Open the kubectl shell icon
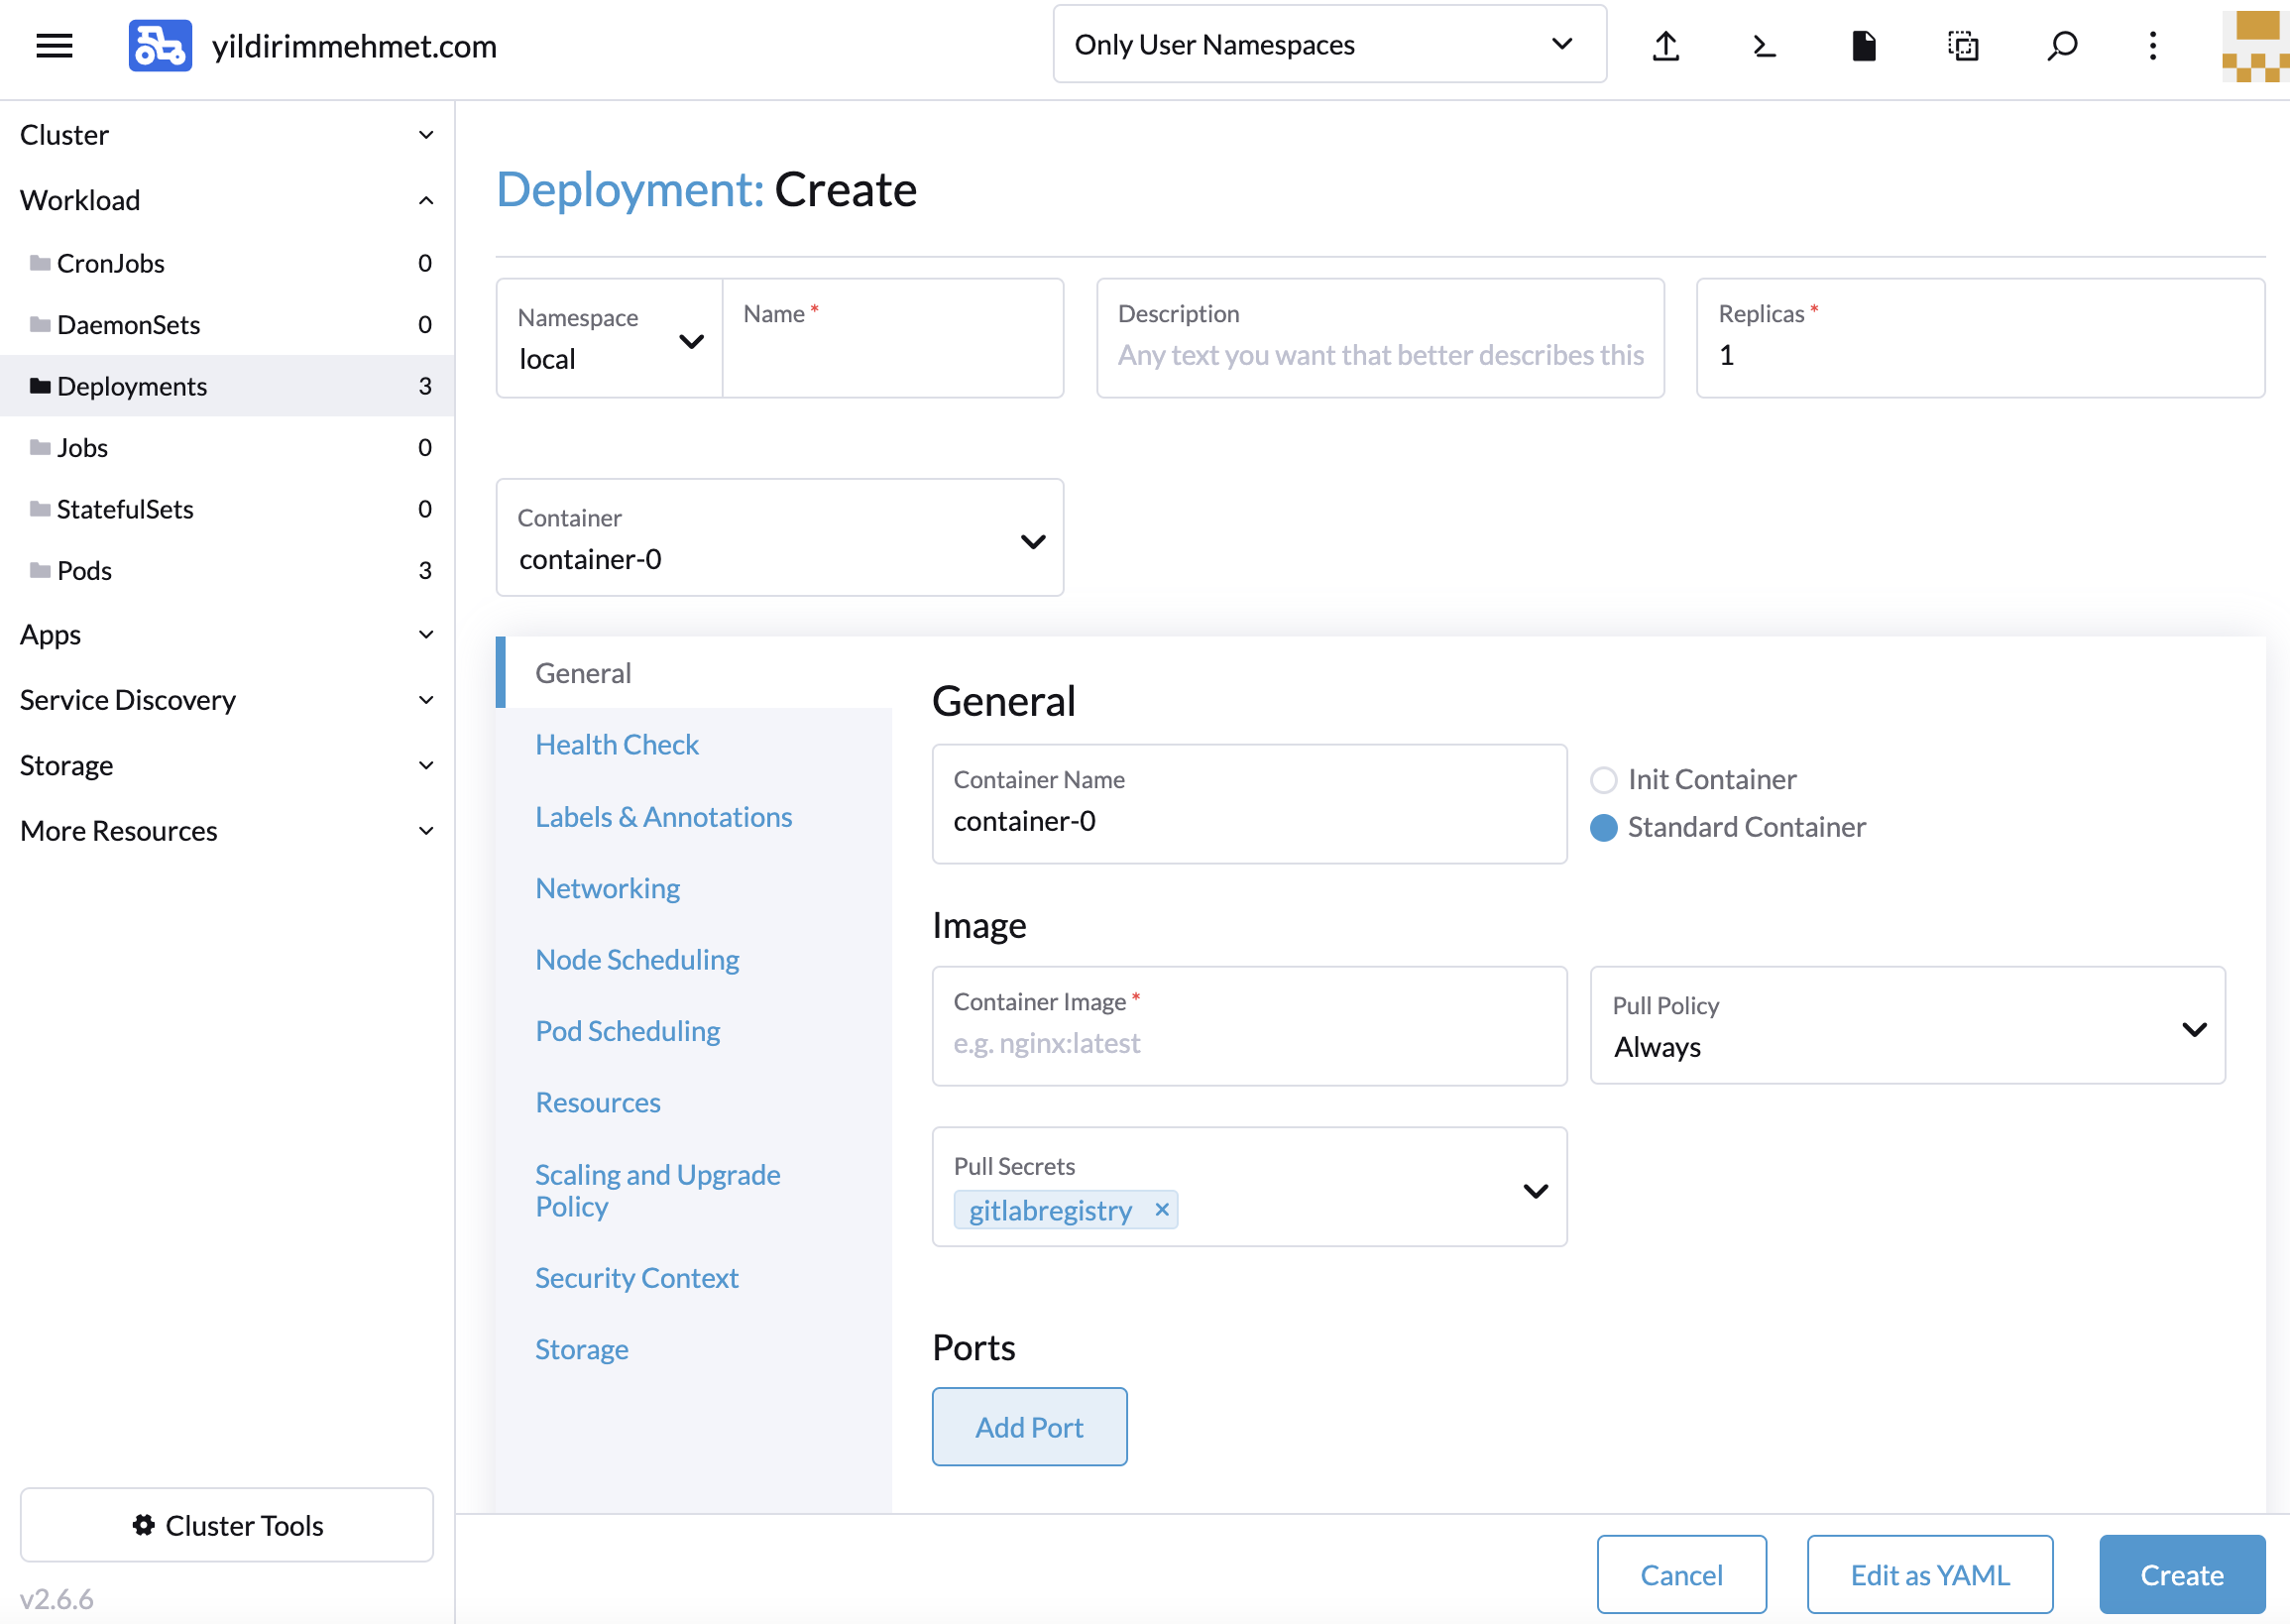The image size is (2290, 1624). click(1764, 45)
